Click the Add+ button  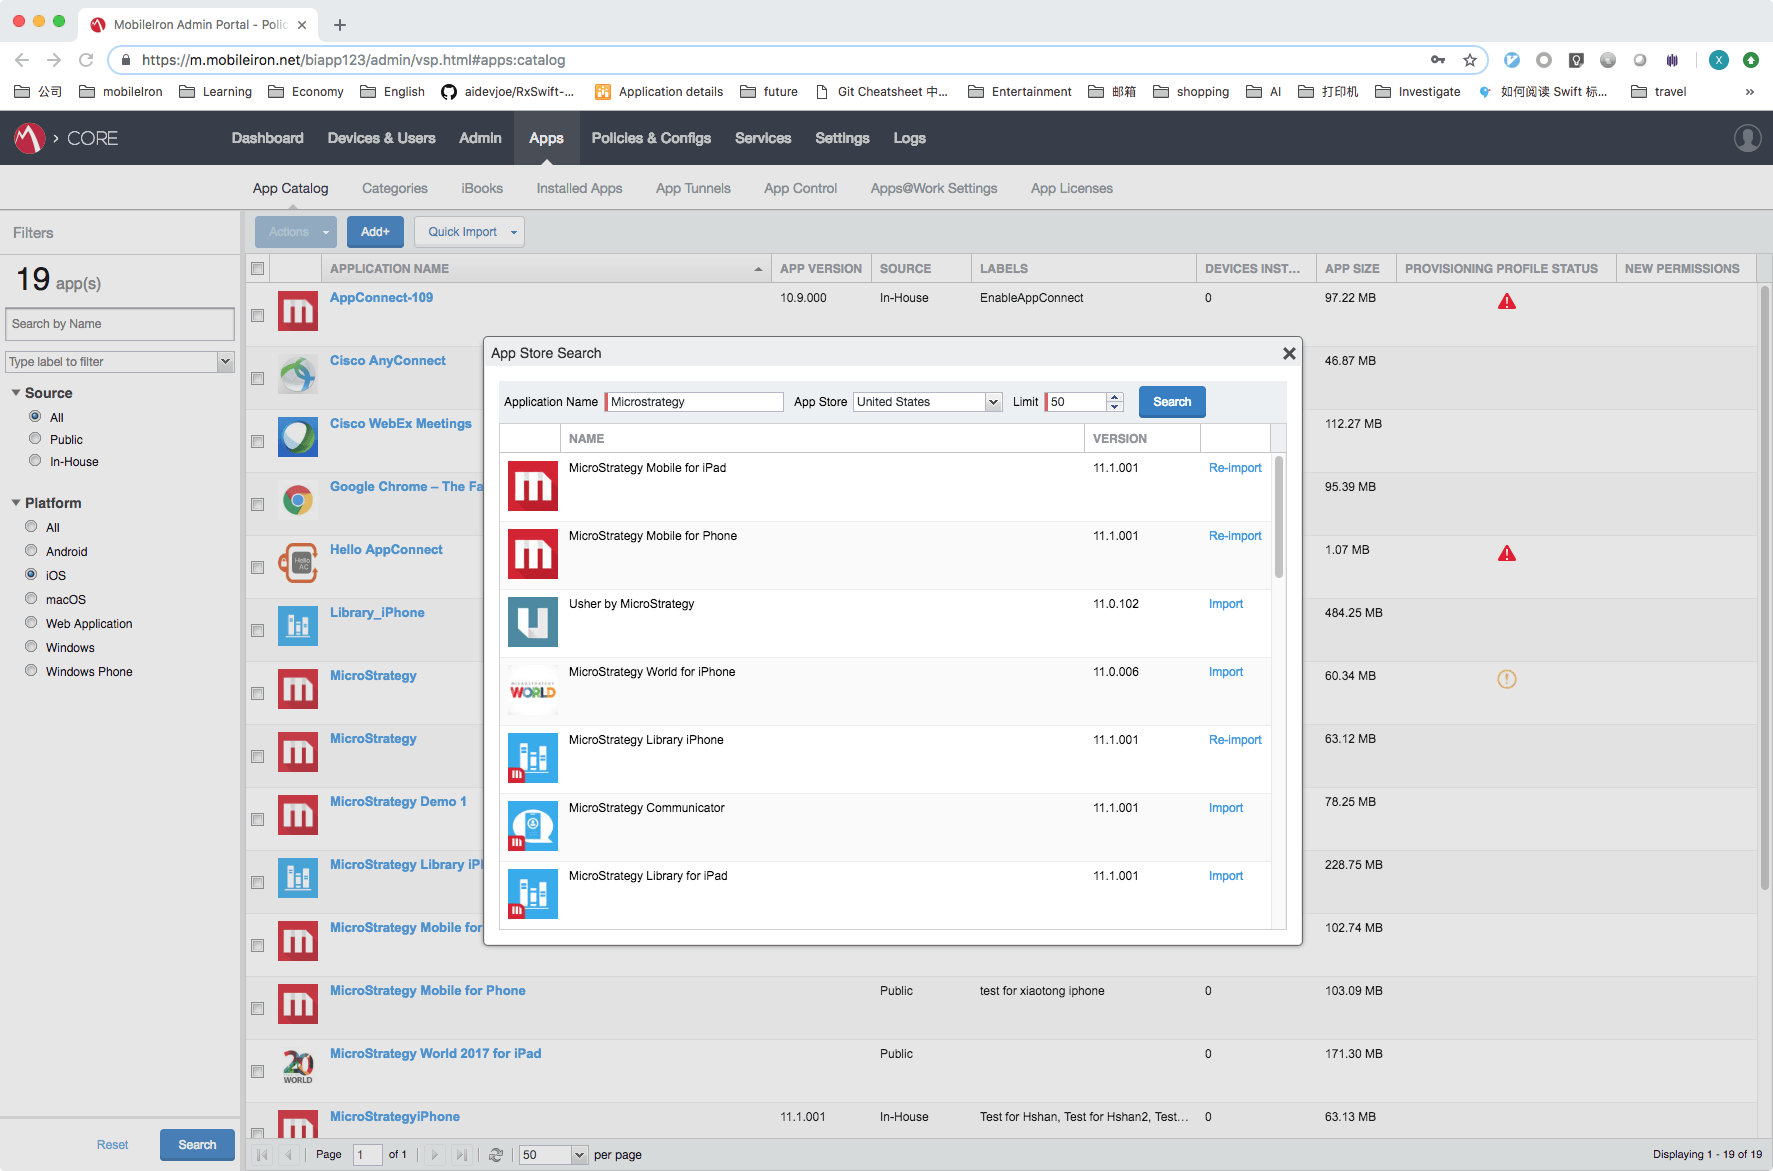tap(375, 232)
